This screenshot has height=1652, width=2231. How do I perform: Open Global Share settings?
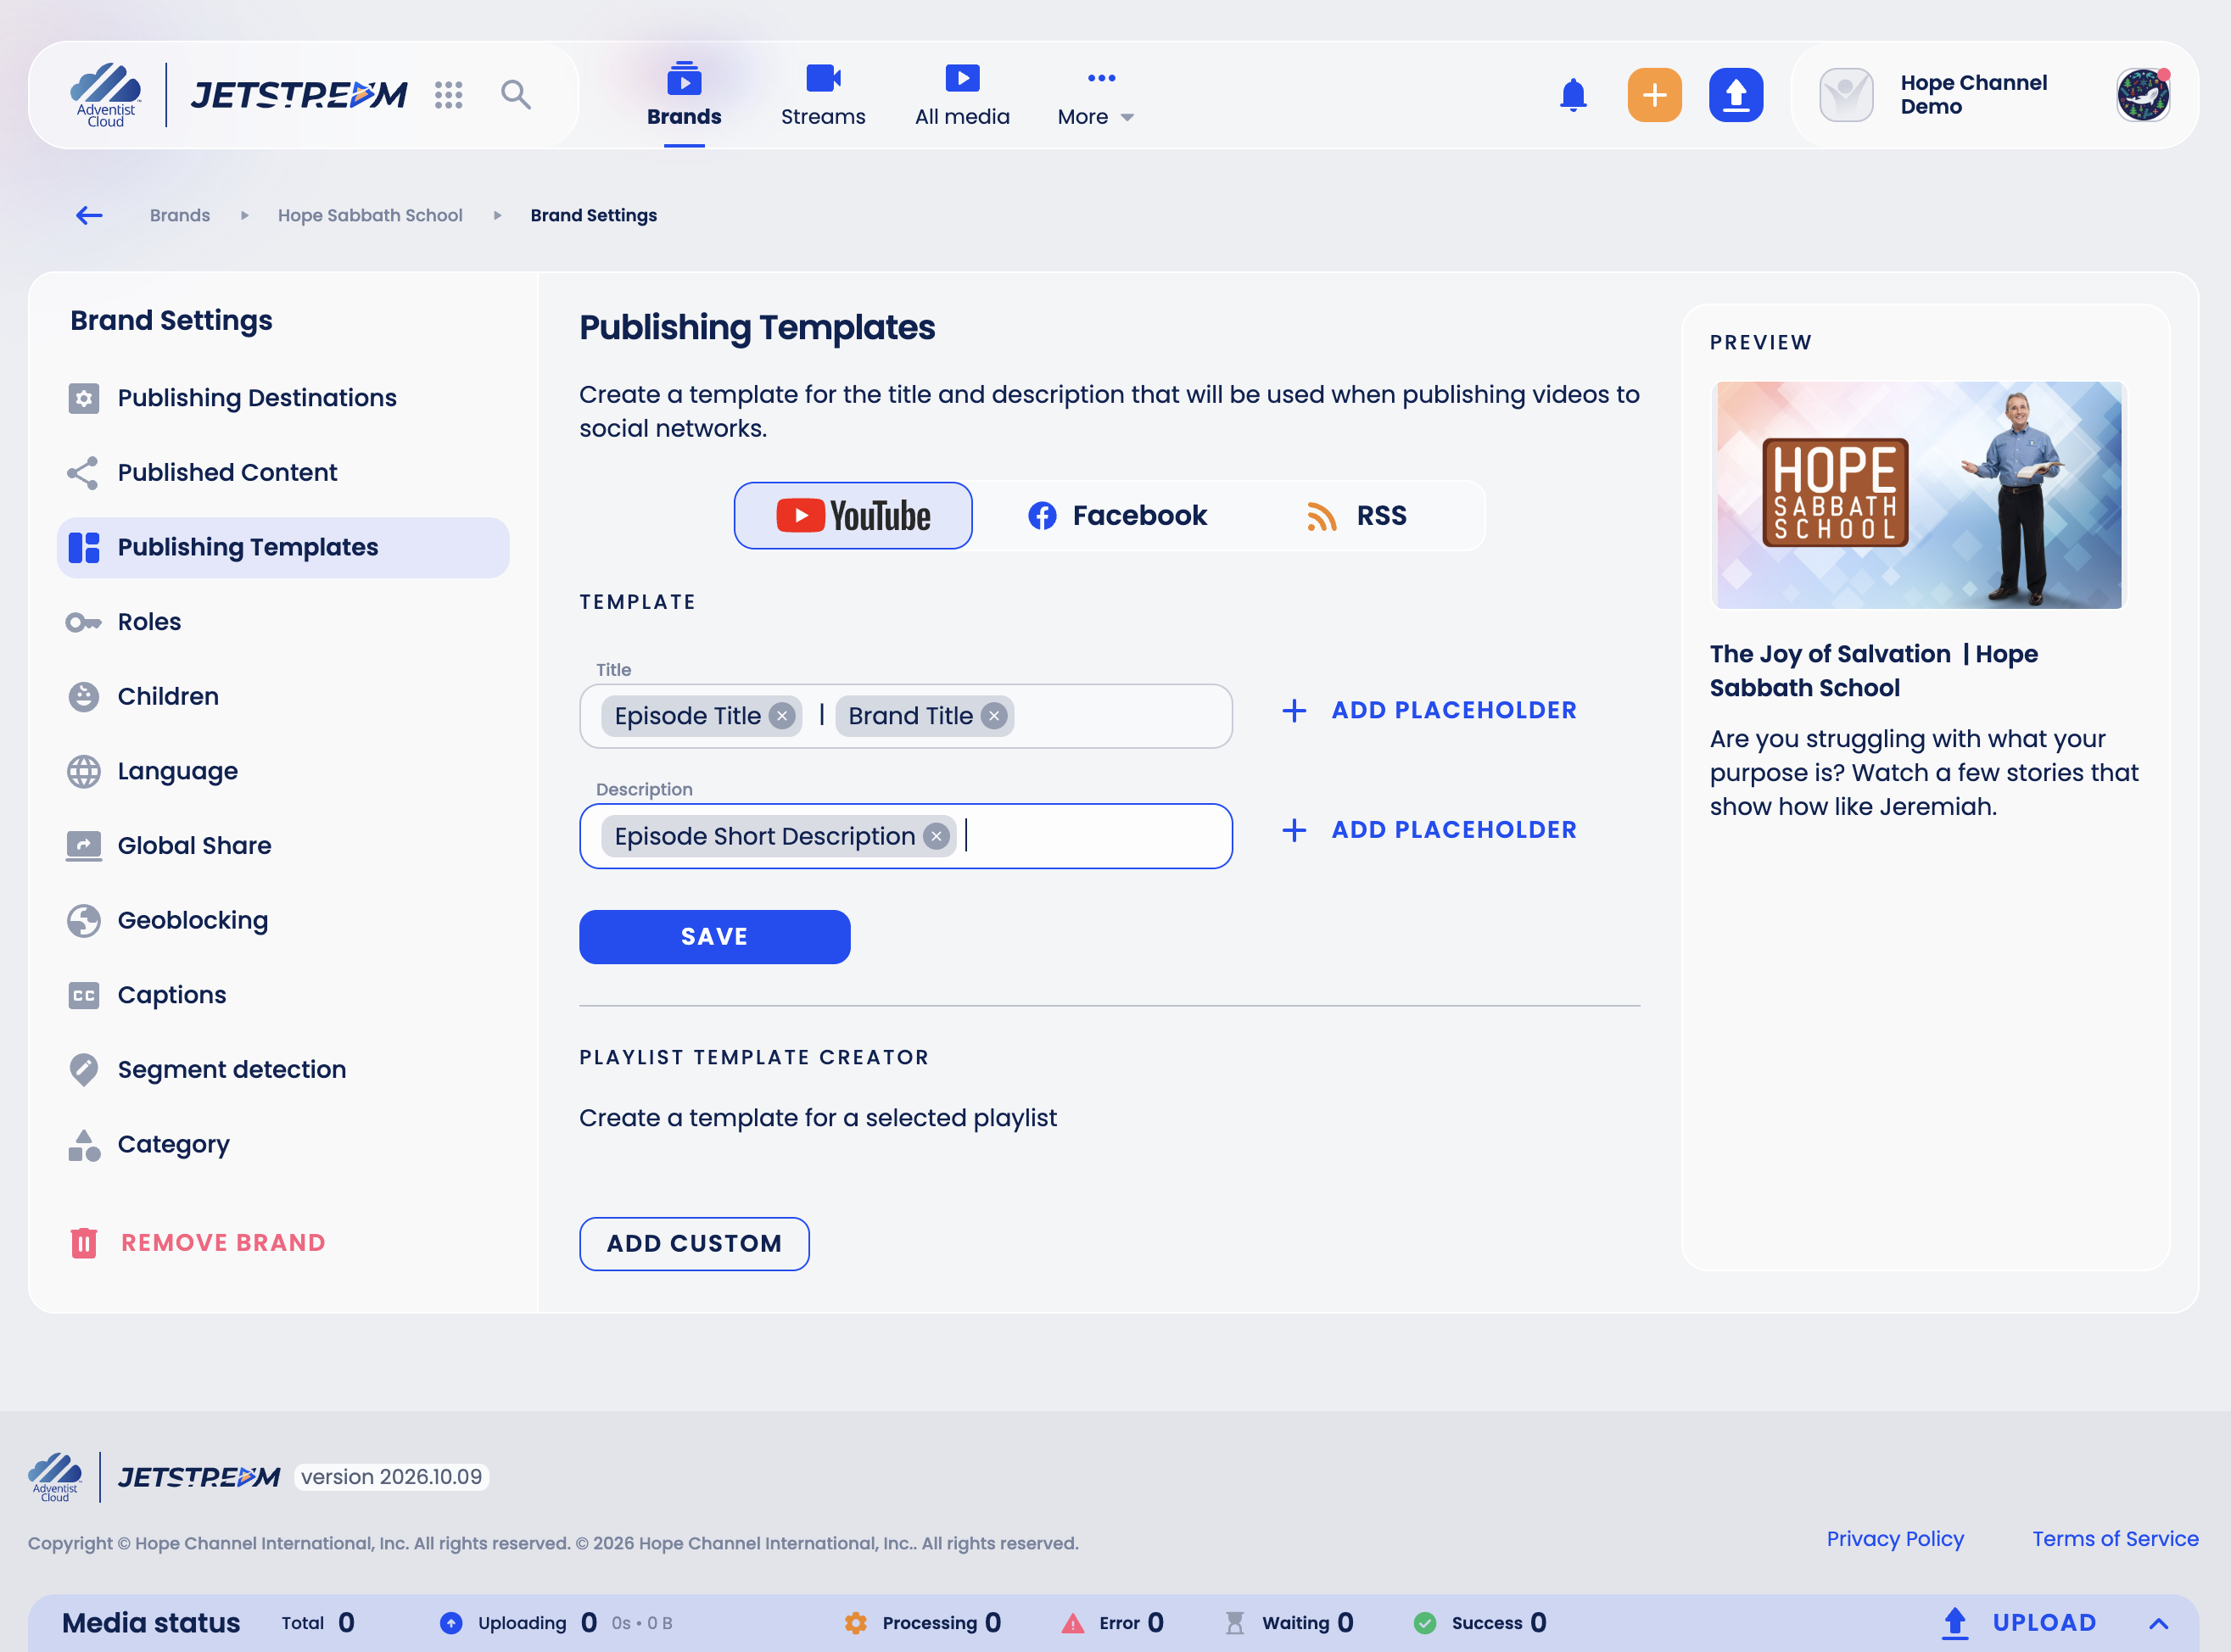click(283, 846)
